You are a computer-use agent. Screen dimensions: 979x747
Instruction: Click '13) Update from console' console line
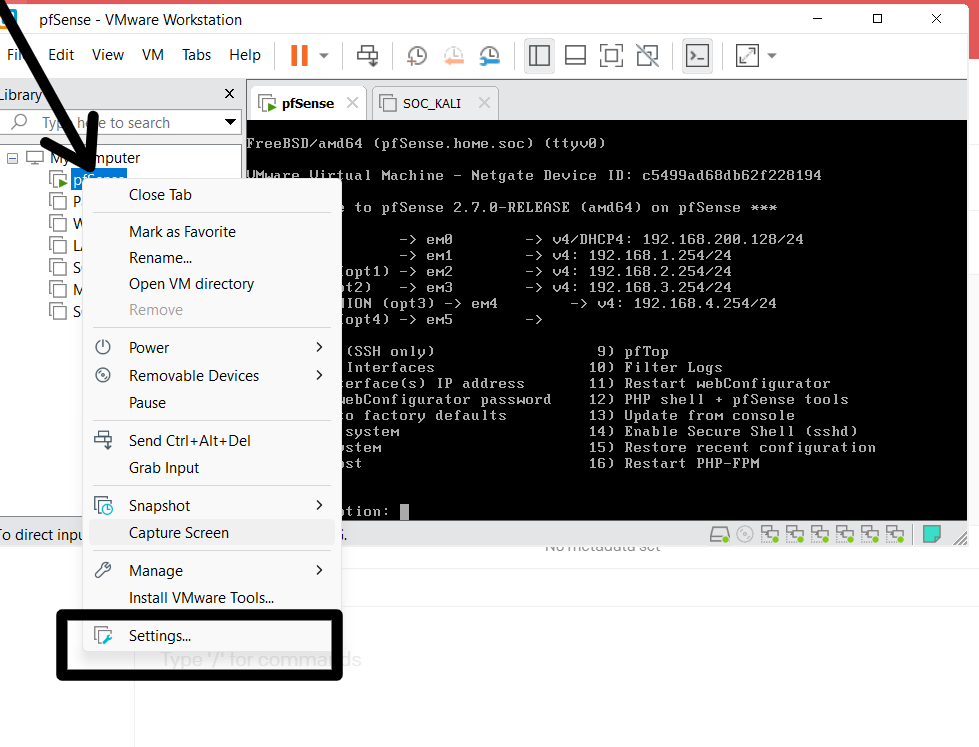pyautogui.click(x=692, y=415)
